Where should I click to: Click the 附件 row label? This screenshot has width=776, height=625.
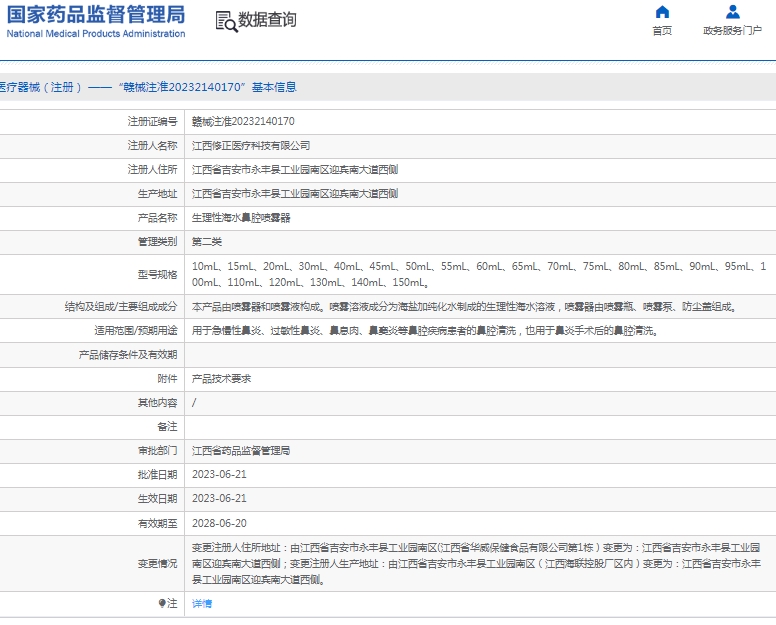(167, 379)
